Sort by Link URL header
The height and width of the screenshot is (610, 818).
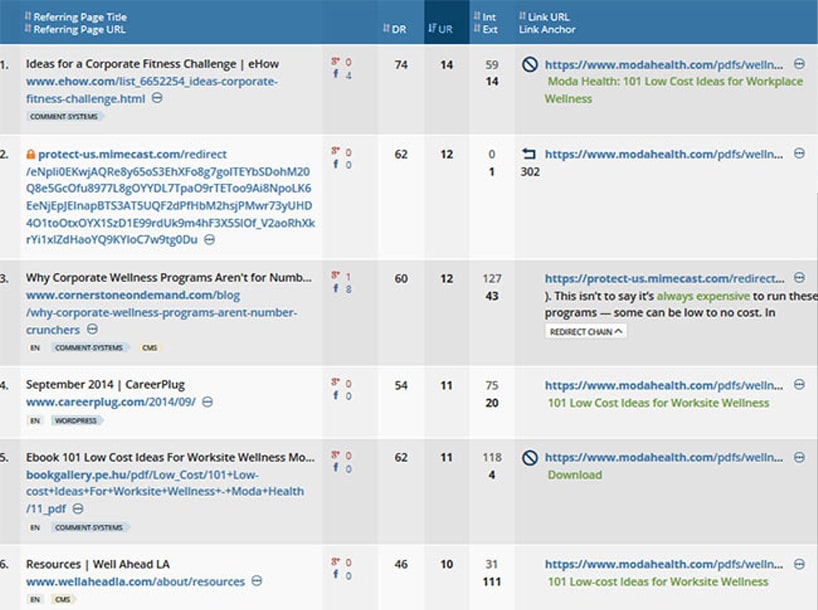tap(544, 17)
